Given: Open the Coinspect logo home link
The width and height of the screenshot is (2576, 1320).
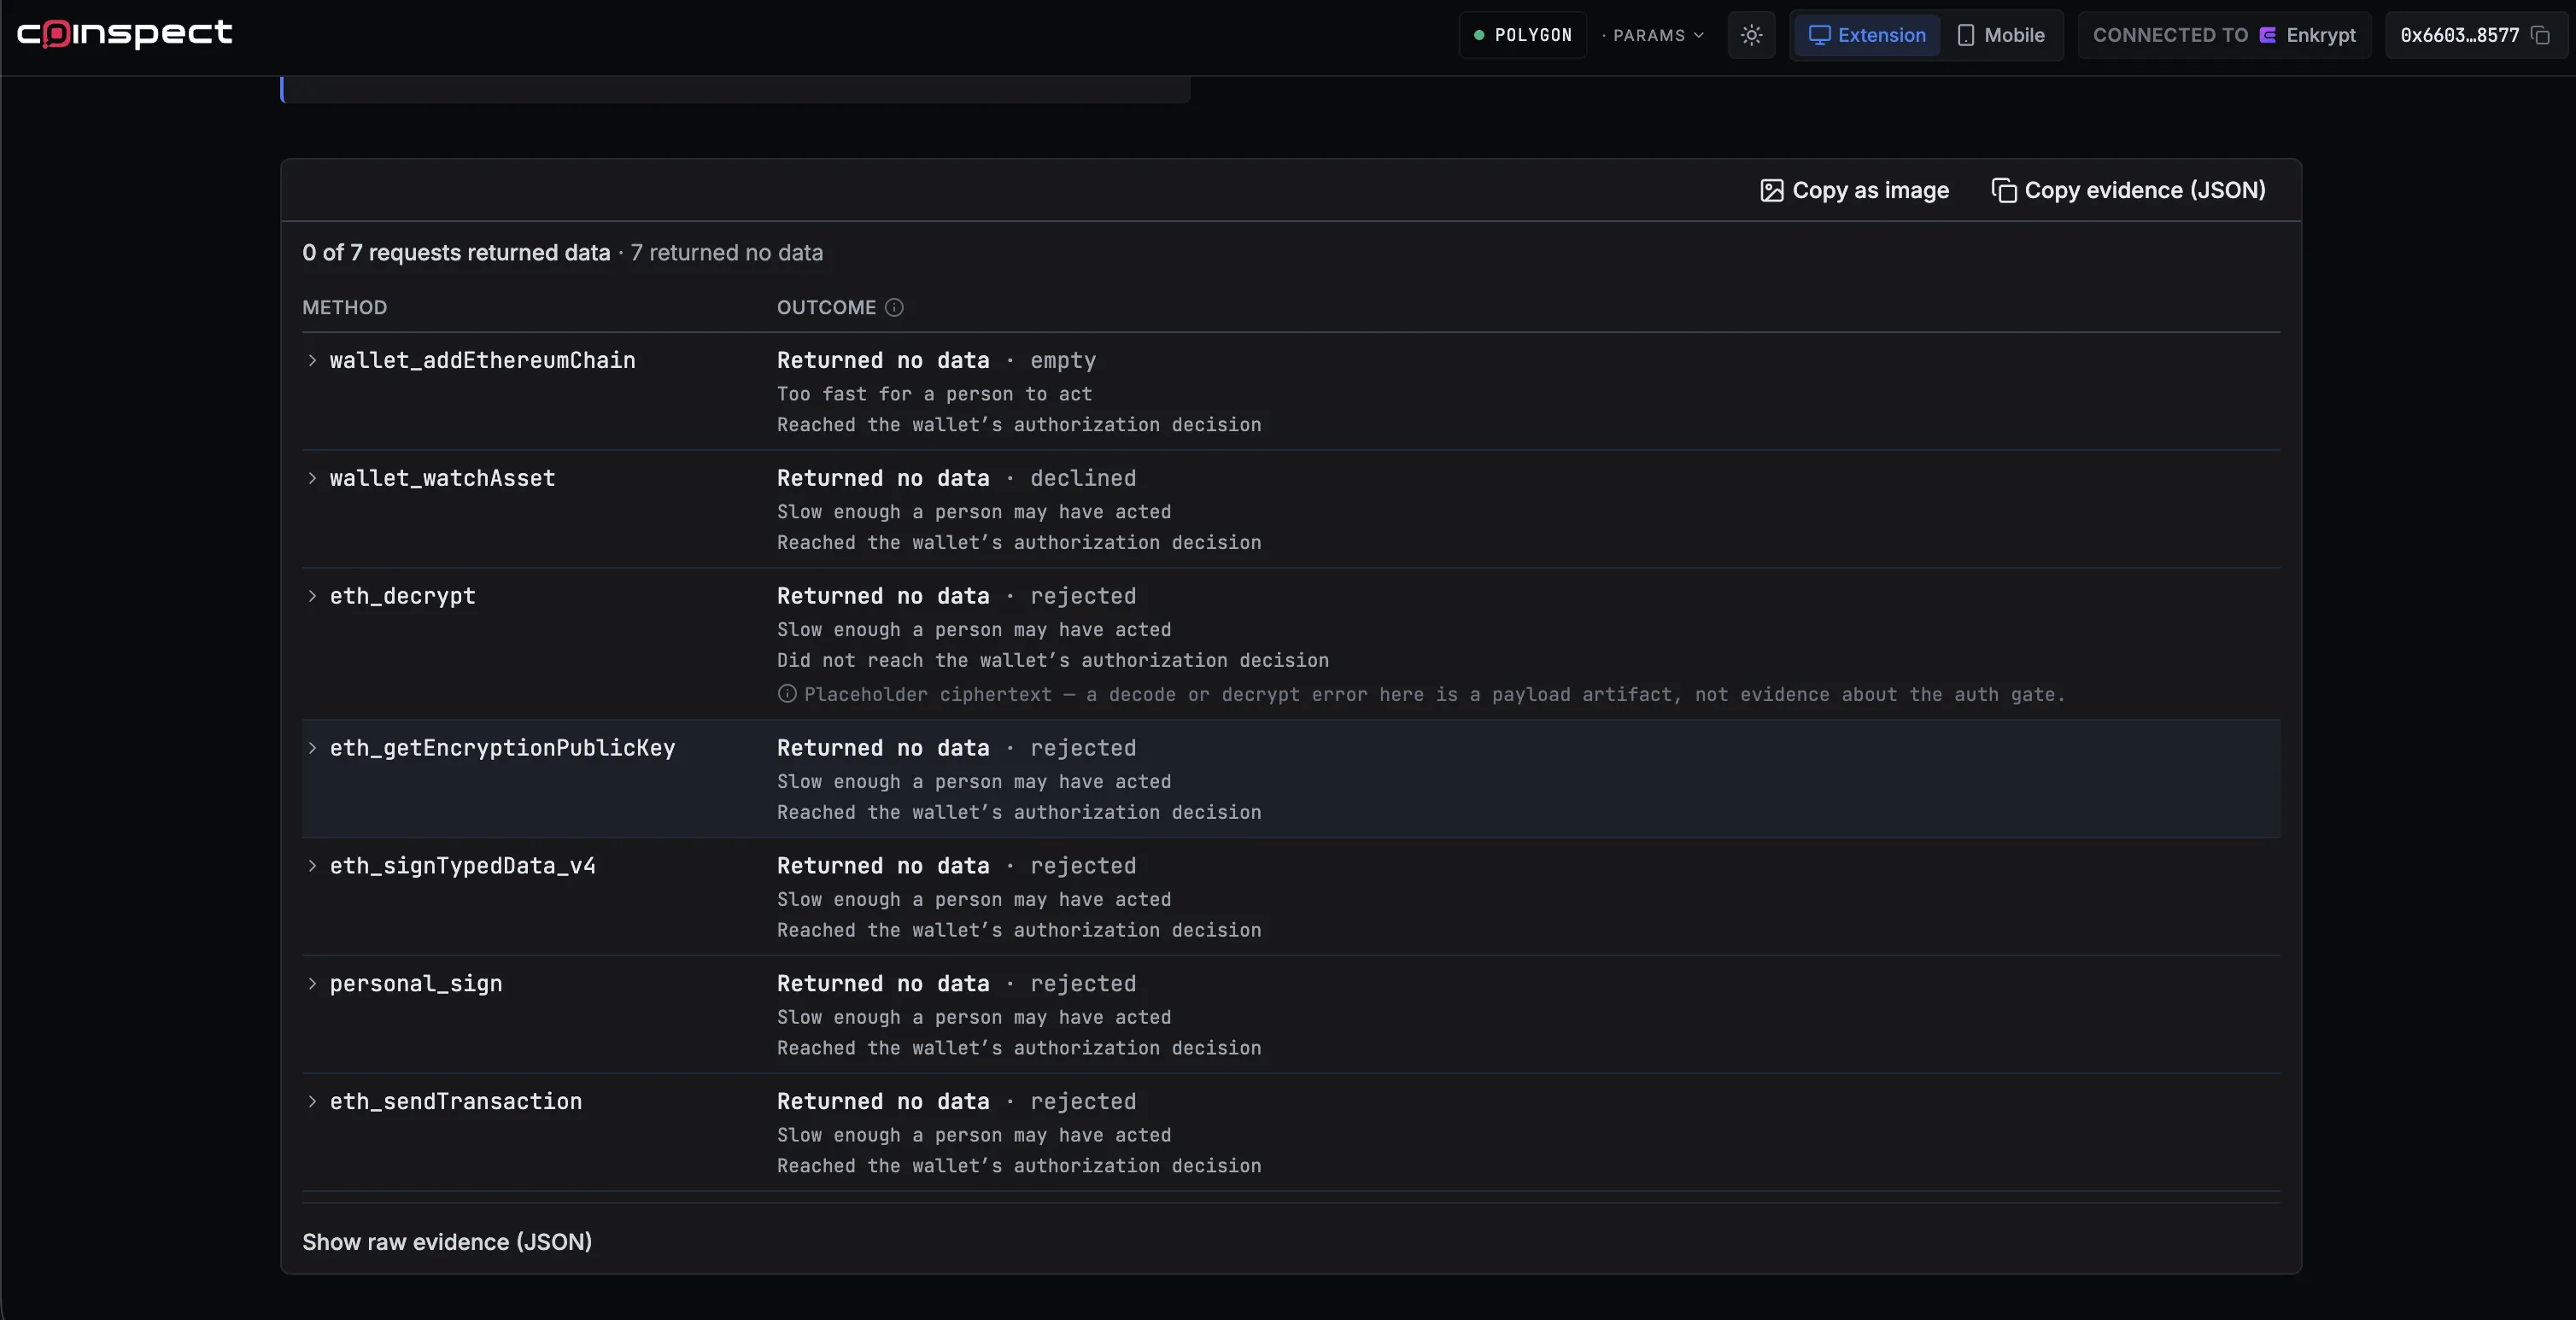Looking at the screenshot, I should pyautogui.click(x=125, y=34).
